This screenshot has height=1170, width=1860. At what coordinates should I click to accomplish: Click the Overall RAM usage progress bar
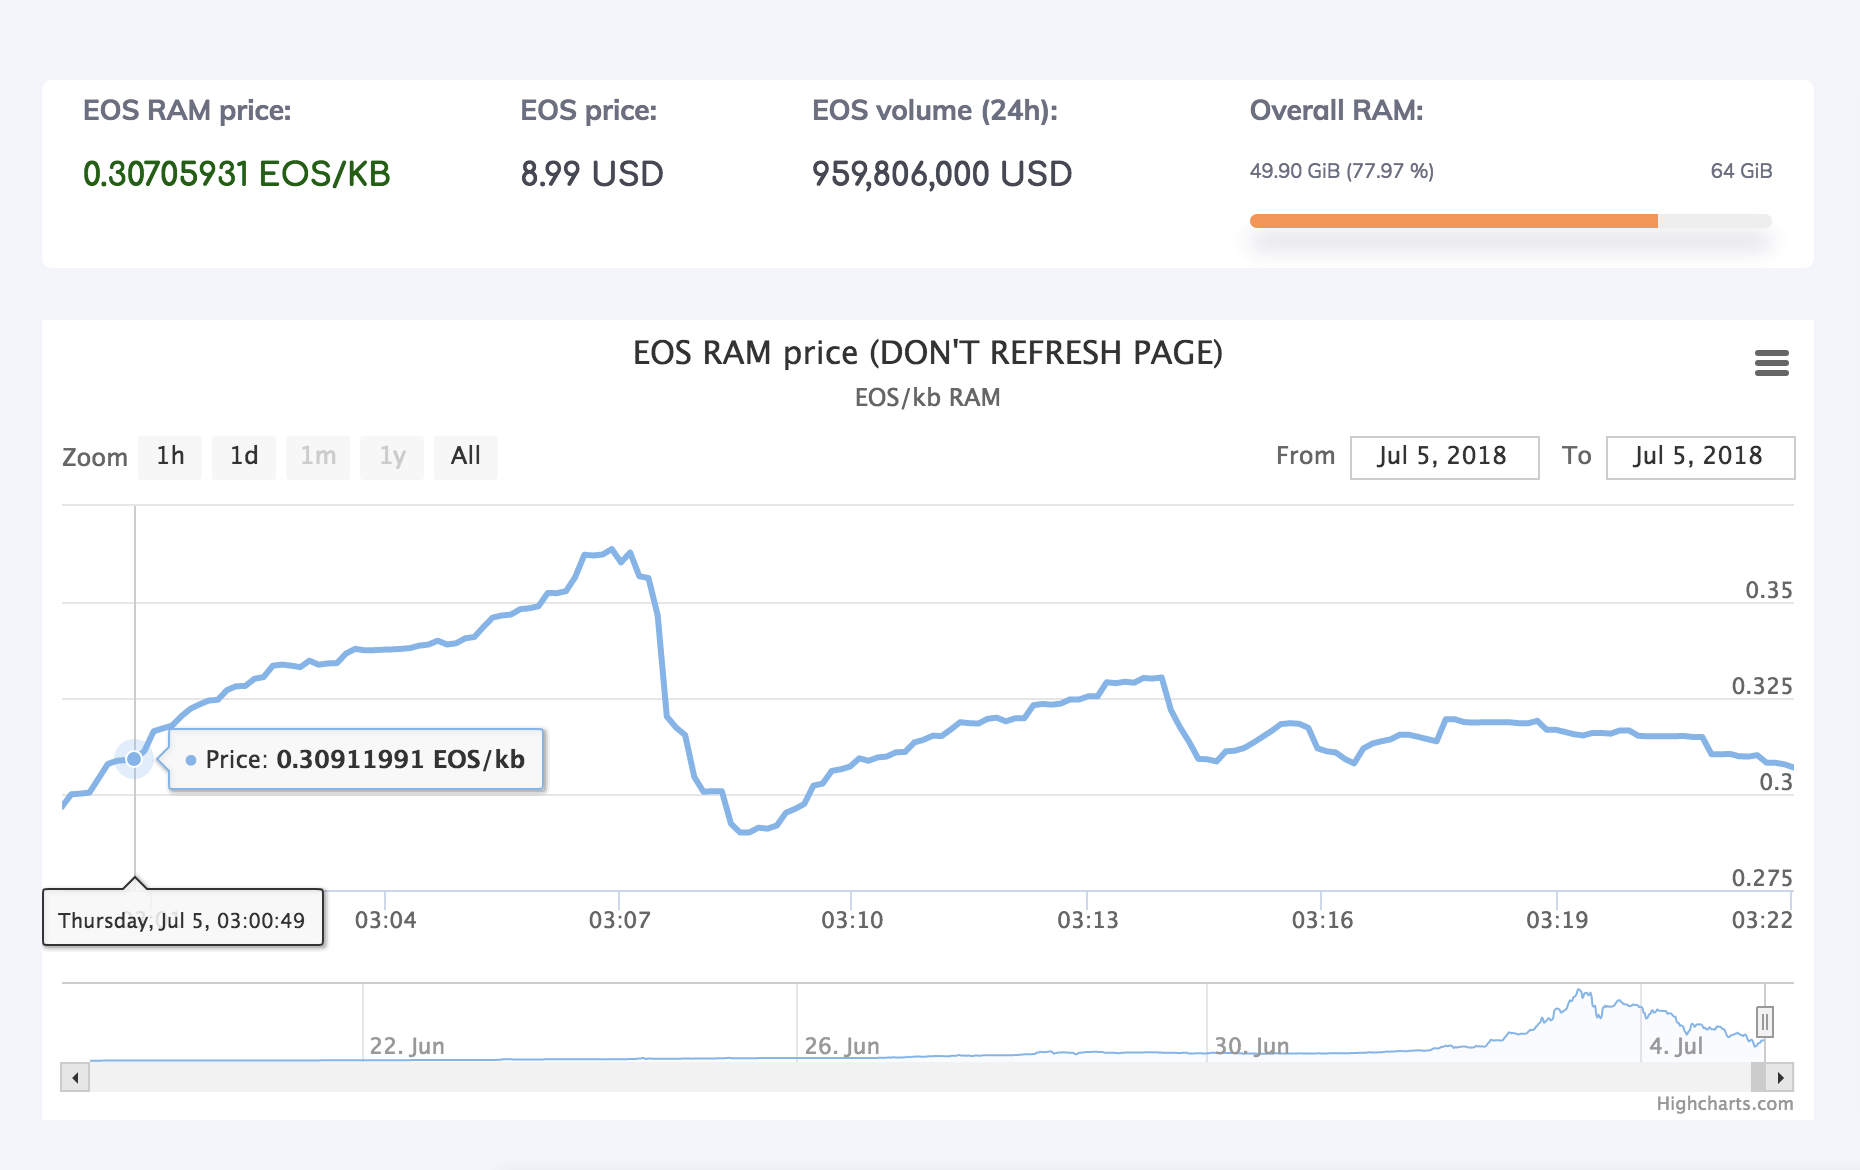(x=1510, y=221)
